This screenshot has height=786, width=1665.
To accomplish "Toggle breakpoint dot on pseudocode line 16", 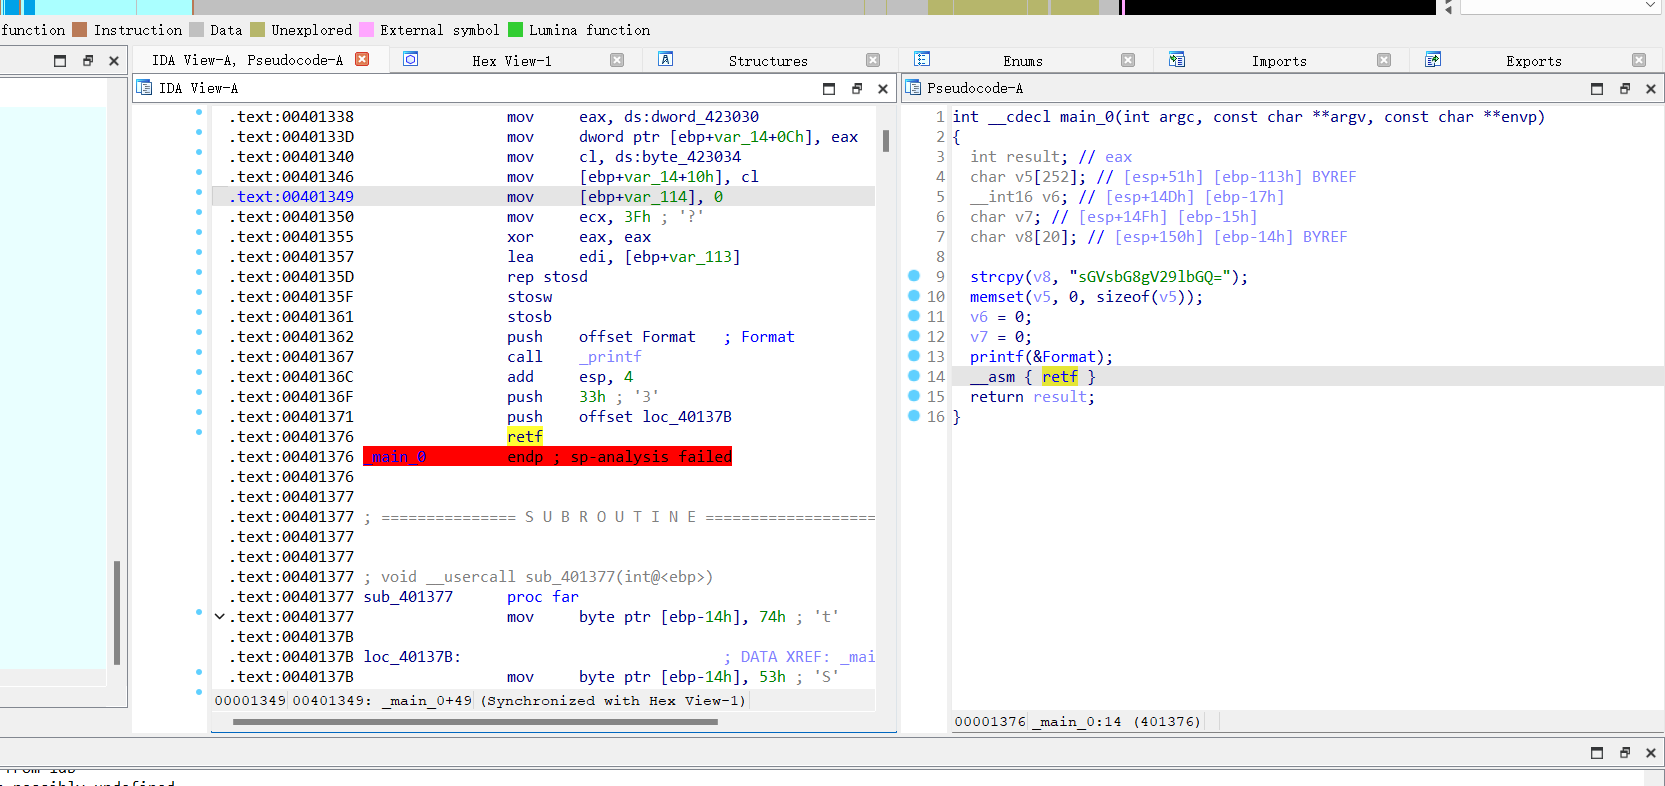I will coord(914,415).
